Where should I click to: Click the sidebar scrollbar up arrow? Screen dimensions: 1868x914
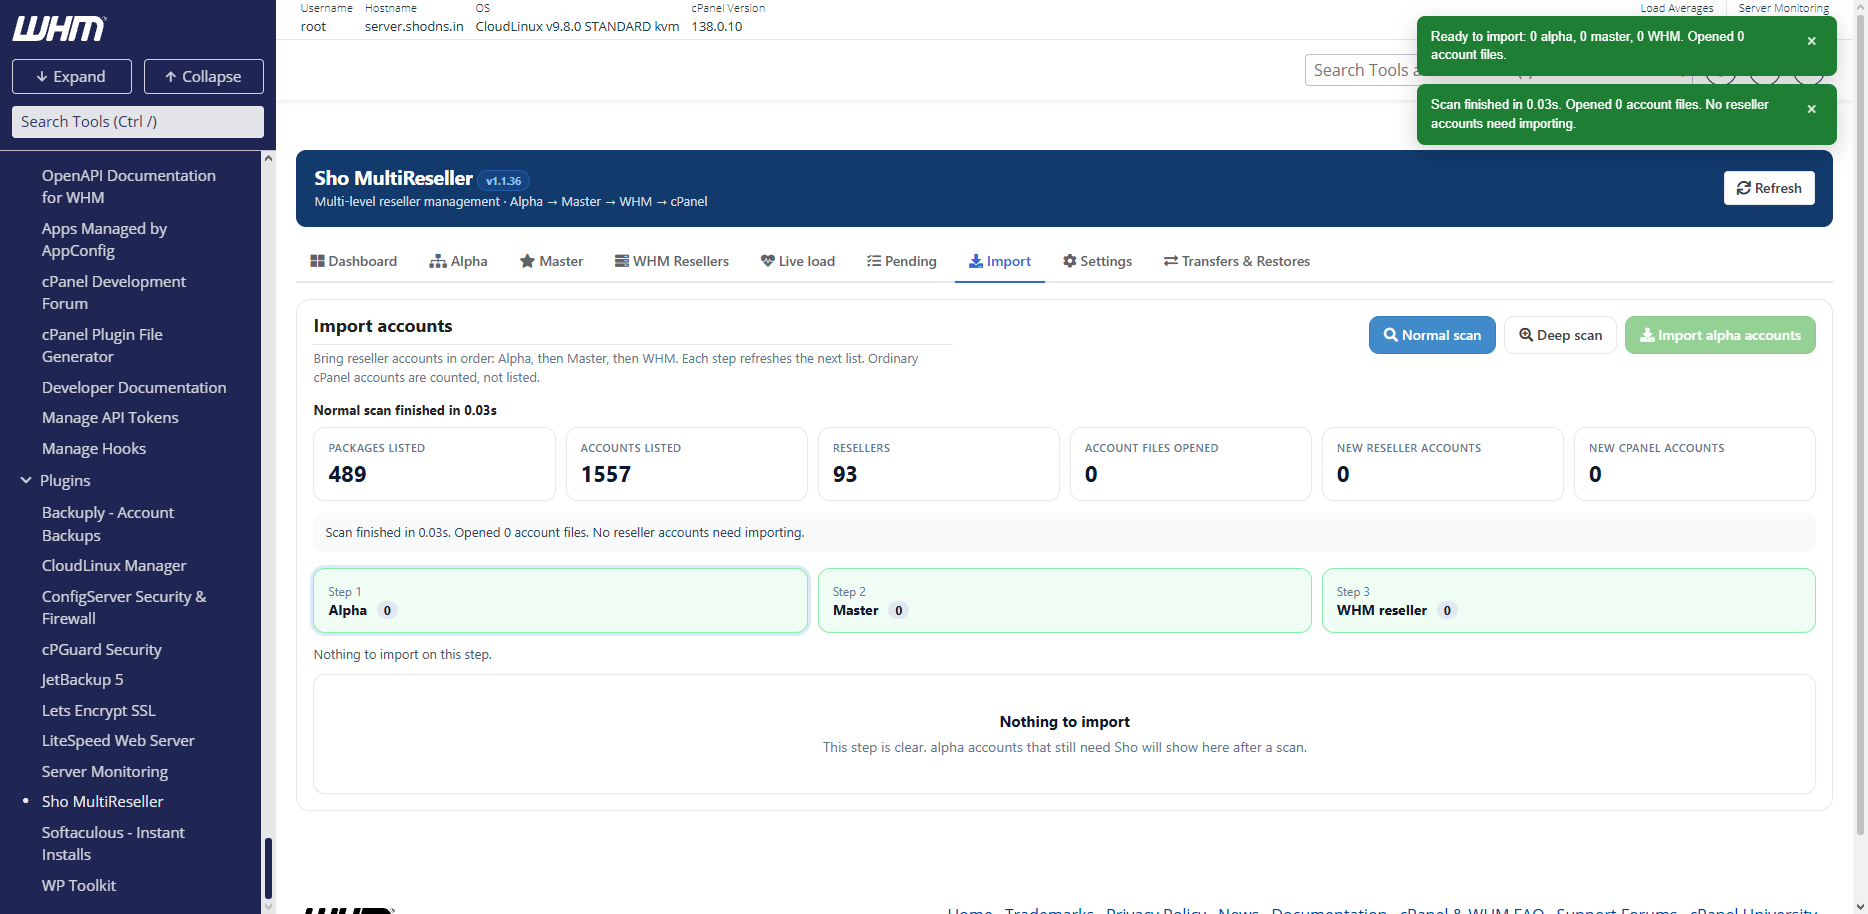[x=268, y=158]
